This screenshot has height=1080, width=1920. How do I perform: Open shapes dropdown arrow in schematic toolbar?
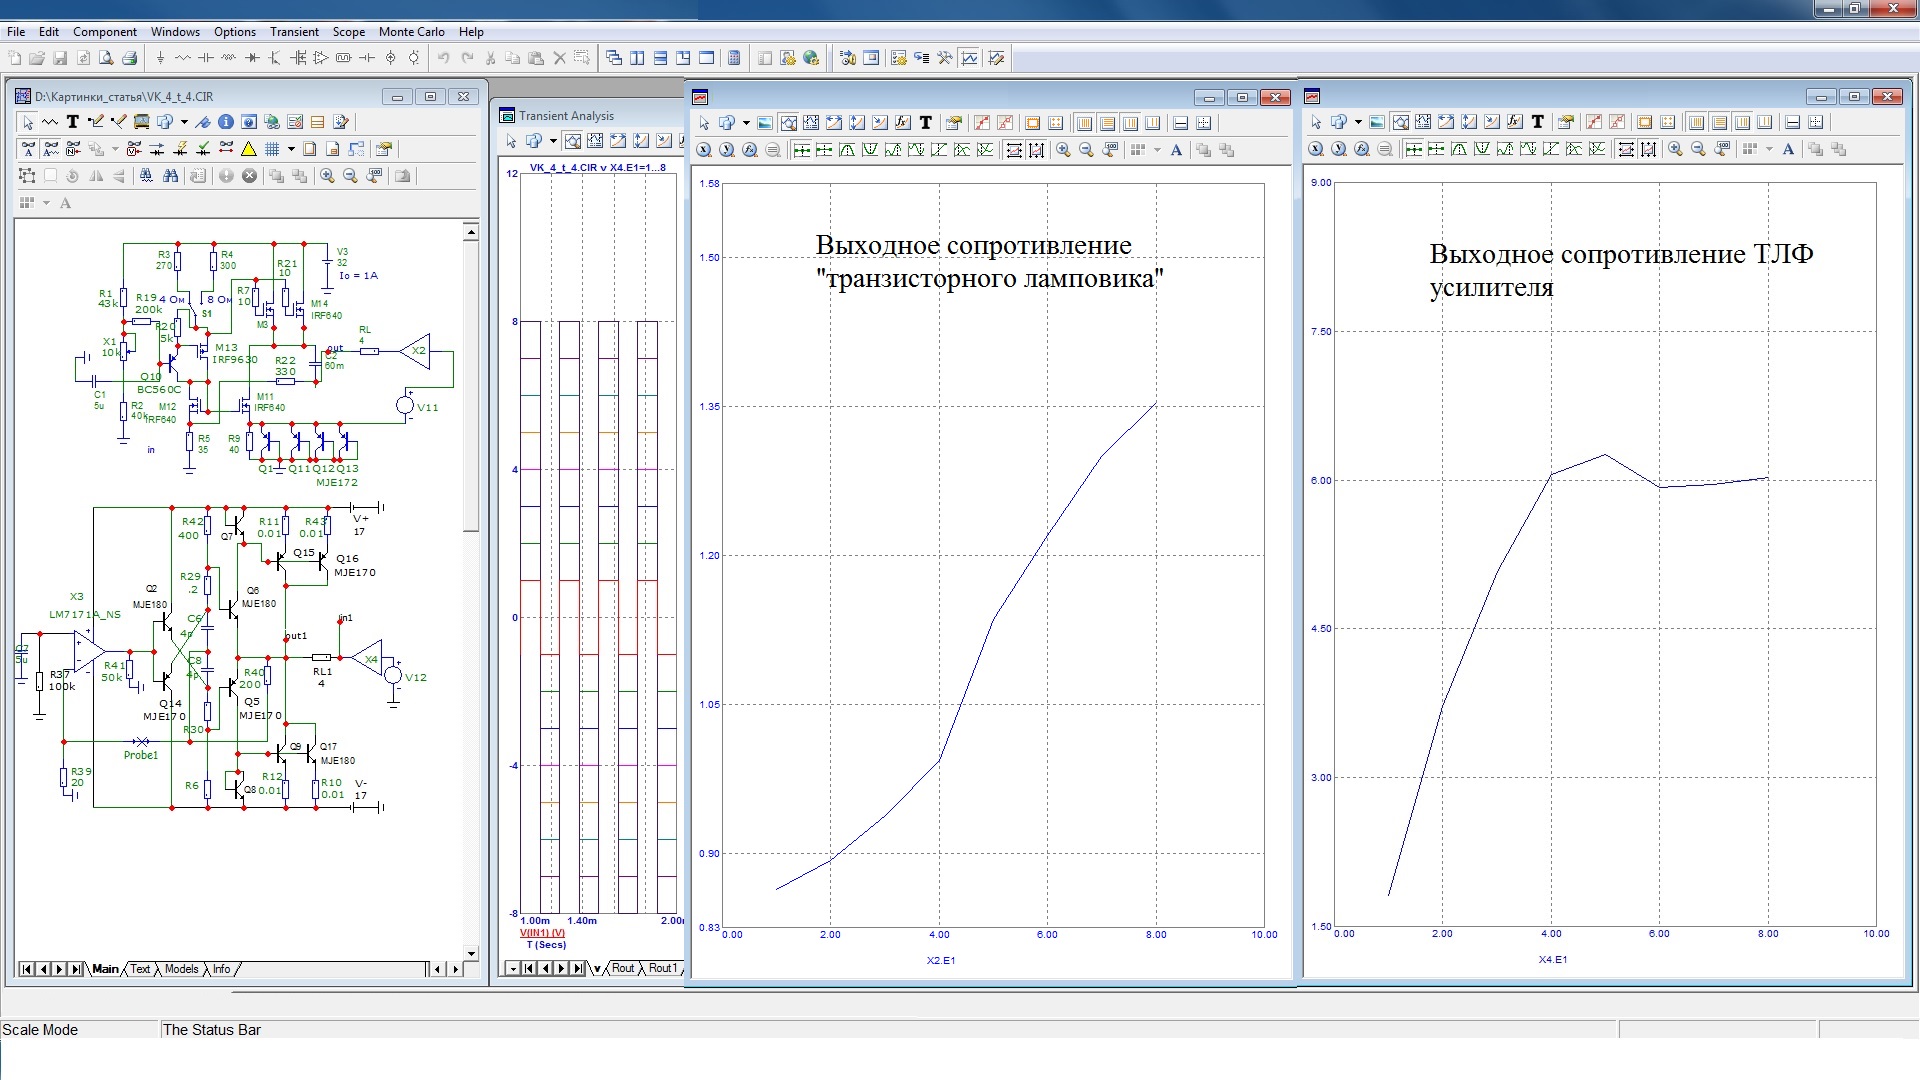point(184,122)
